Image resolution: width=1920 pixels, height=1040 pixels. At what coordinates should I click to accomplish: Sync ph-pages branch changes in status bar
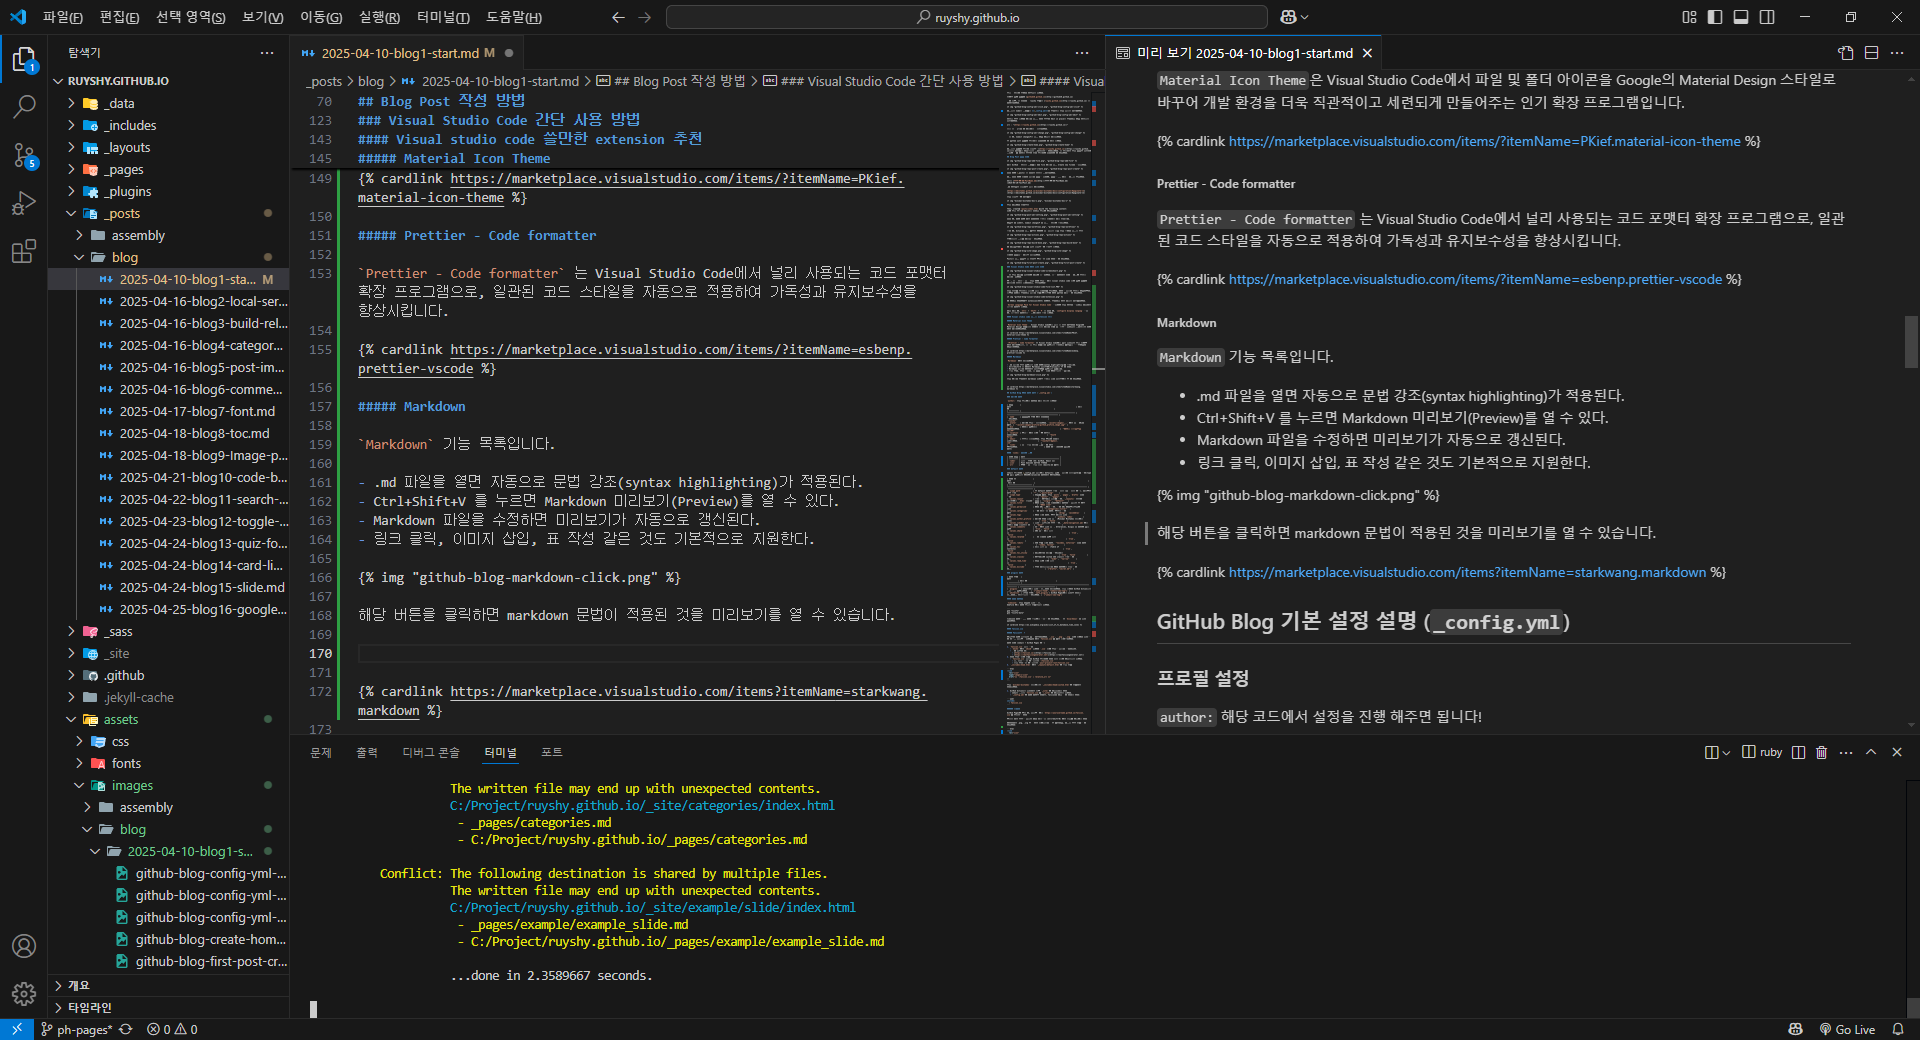[x=126, y=1030]
